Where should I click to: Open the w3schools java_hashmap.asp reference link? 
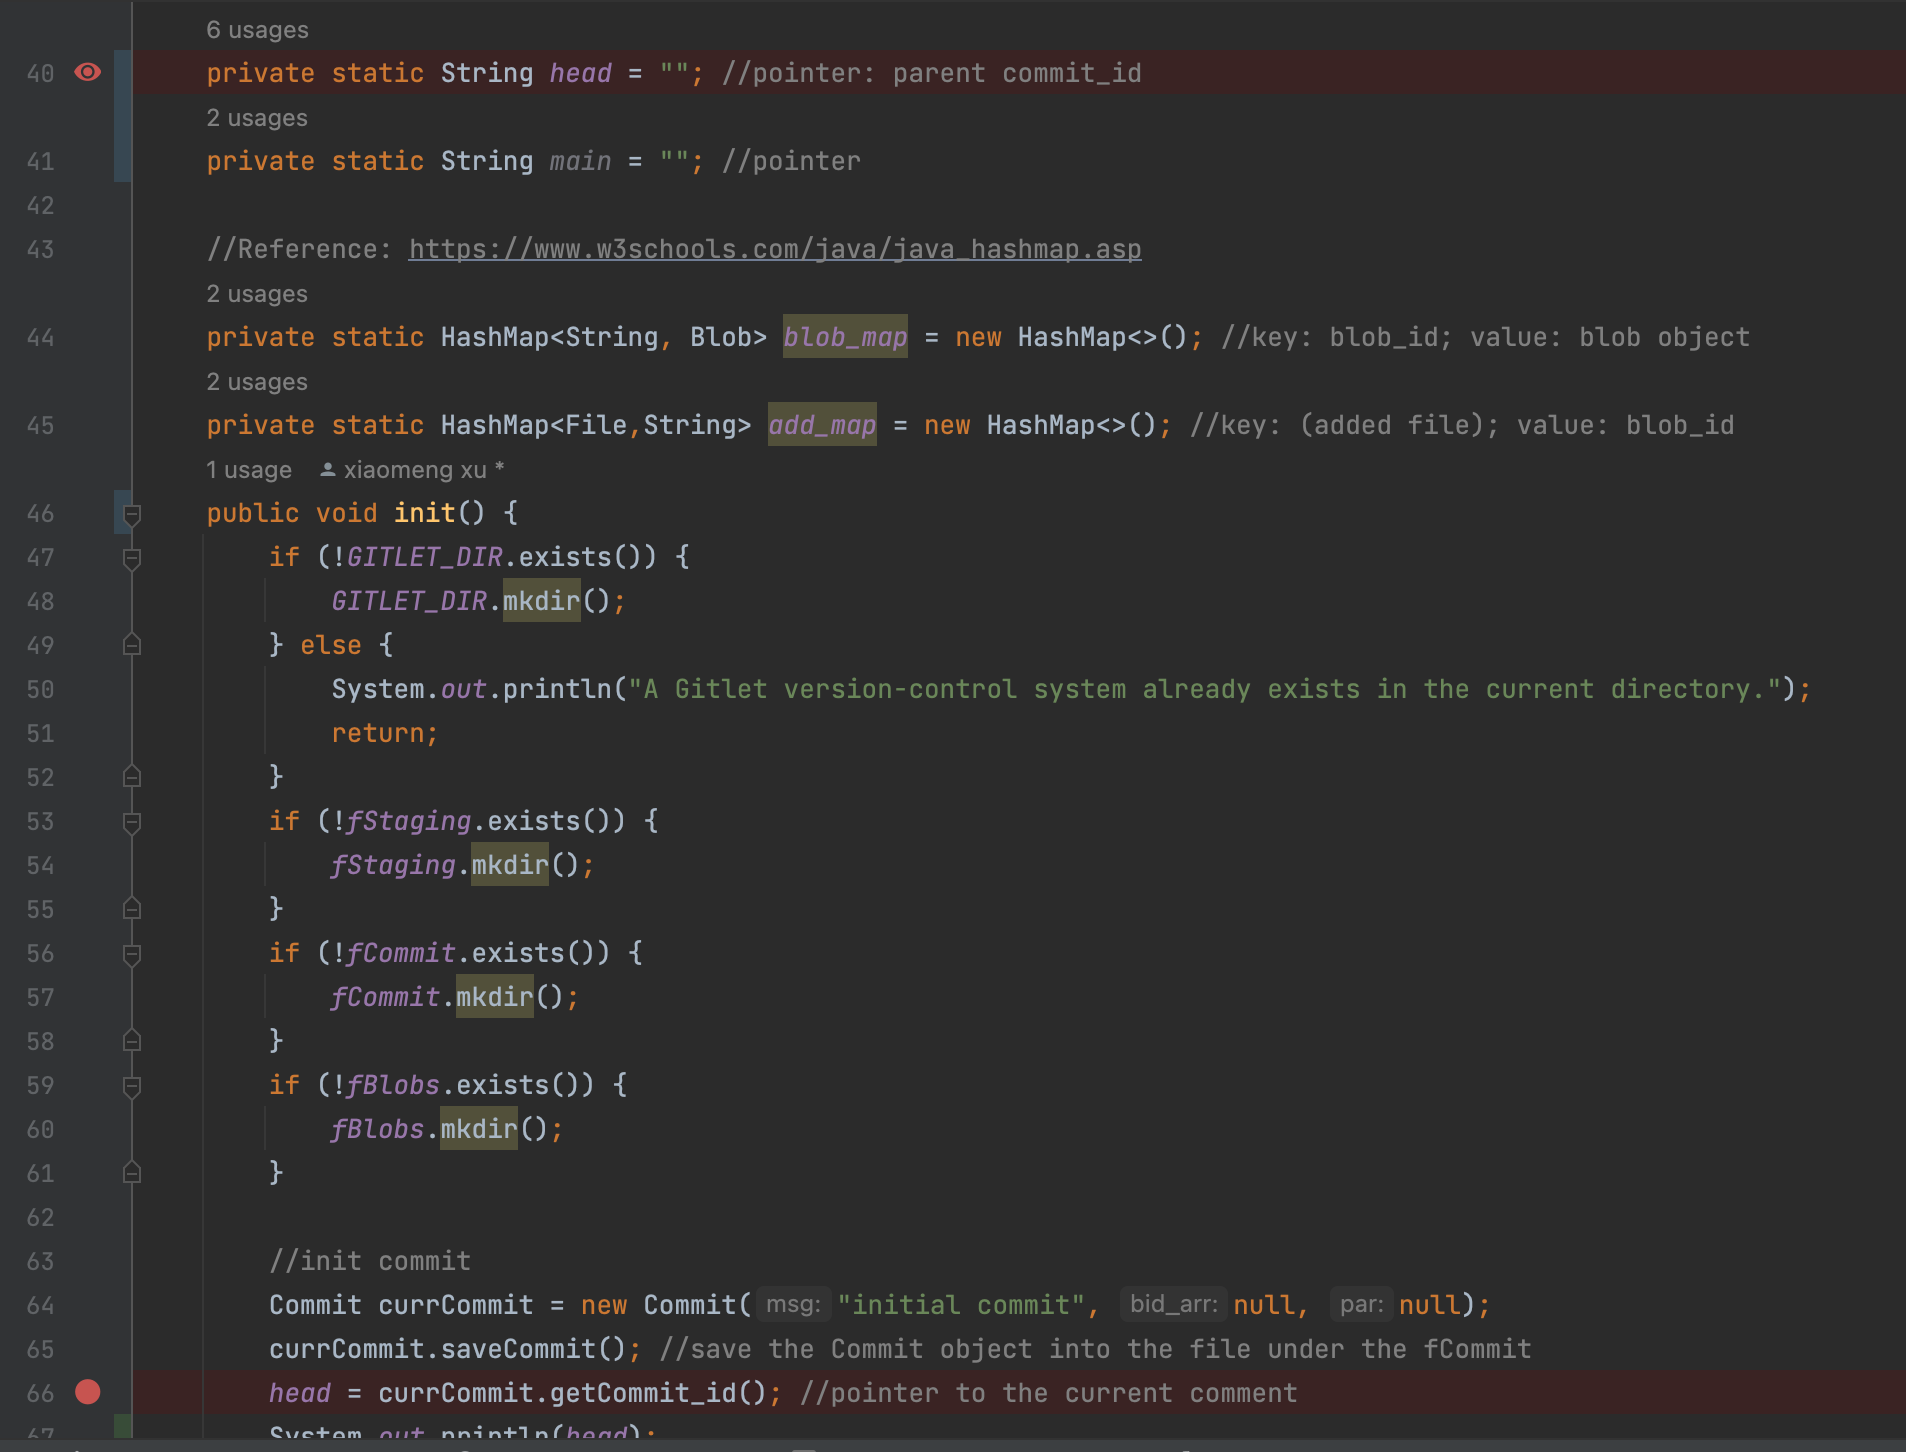pyautogui.click(x=774, y=249)
